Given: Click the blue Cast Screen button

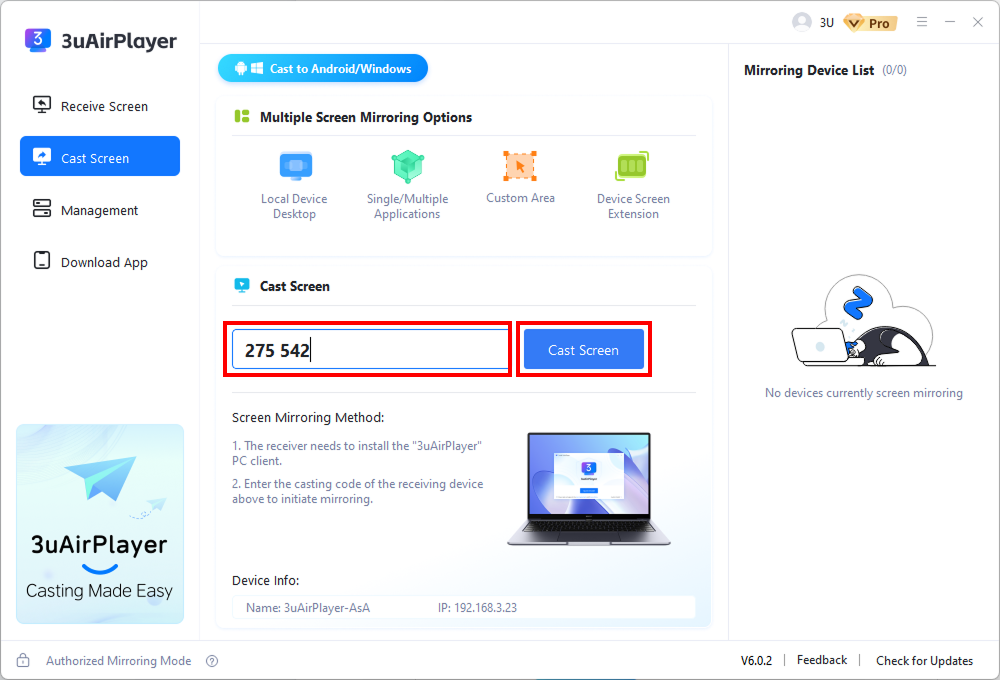Looking at the screenshot, I should 583,349.
